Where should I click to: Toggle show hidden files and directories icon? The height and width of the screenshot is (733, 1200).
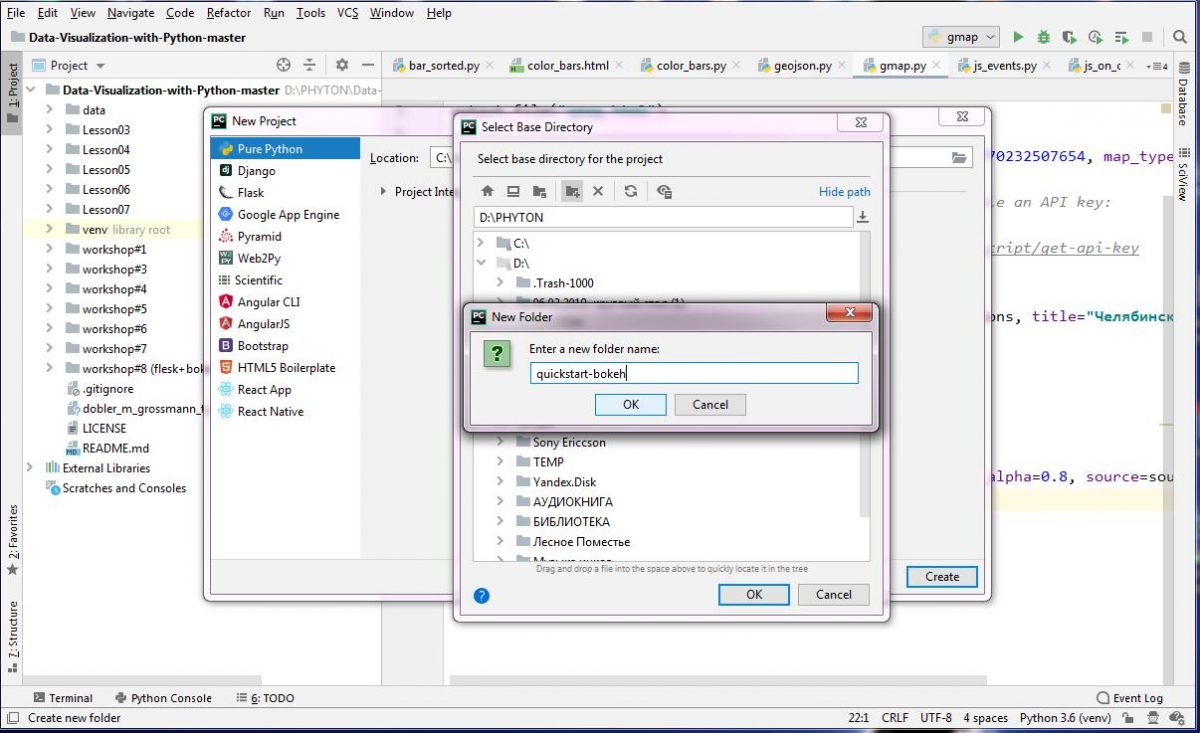click(664, 191)
